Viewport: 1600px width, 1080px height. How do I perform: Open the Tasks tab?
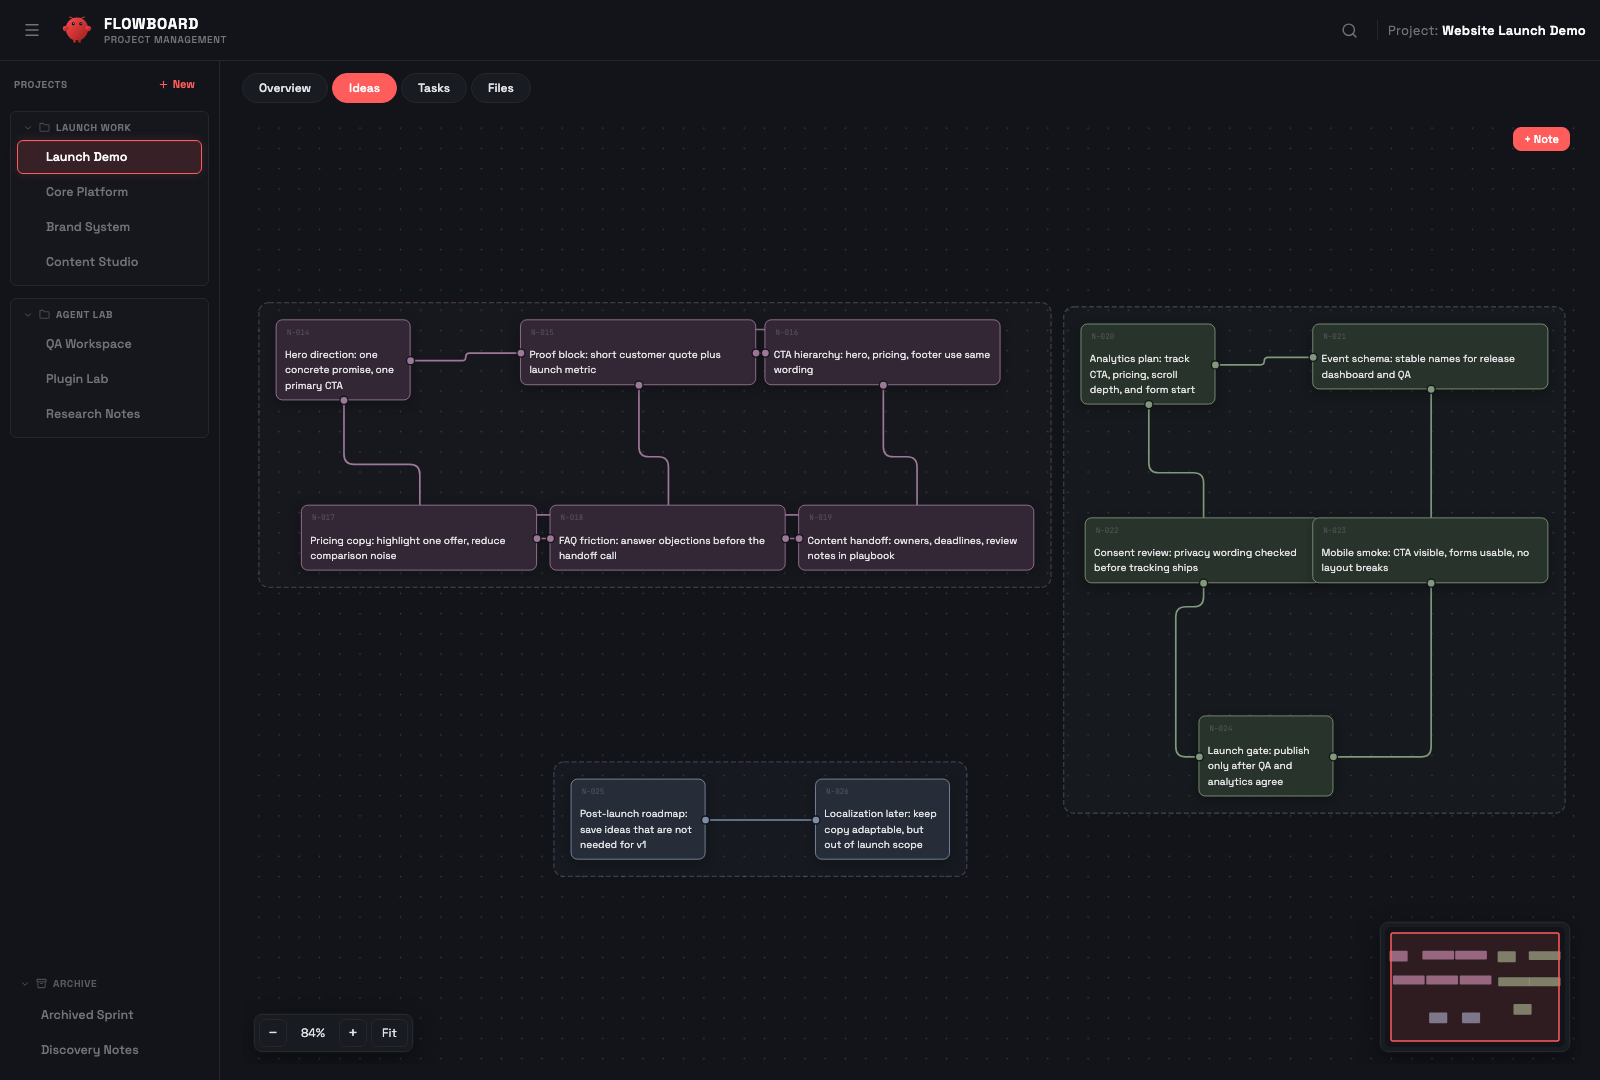click(434, 88)
